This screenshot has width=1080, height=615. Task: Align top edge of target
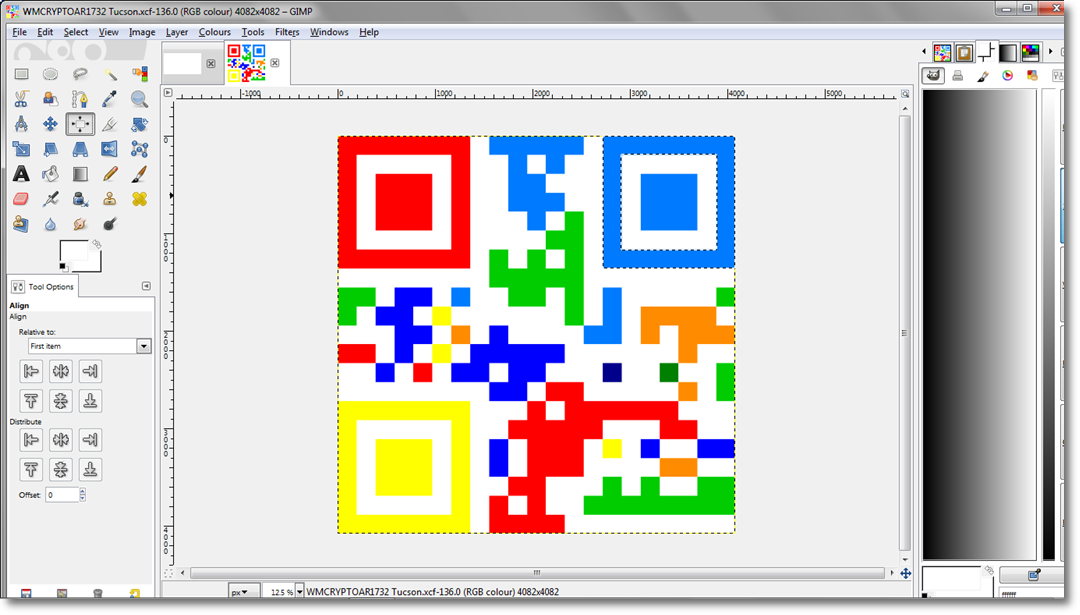pyautogui.click(x=31, y=401)
